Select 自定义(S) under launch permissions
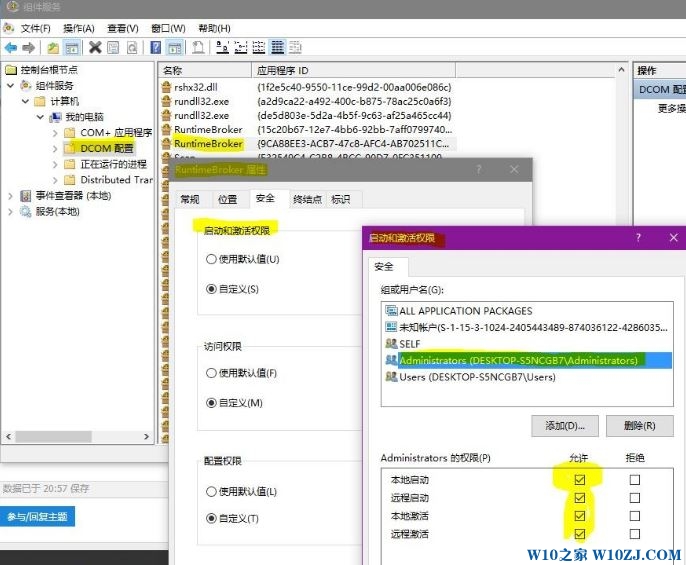 tap(211, 289)
